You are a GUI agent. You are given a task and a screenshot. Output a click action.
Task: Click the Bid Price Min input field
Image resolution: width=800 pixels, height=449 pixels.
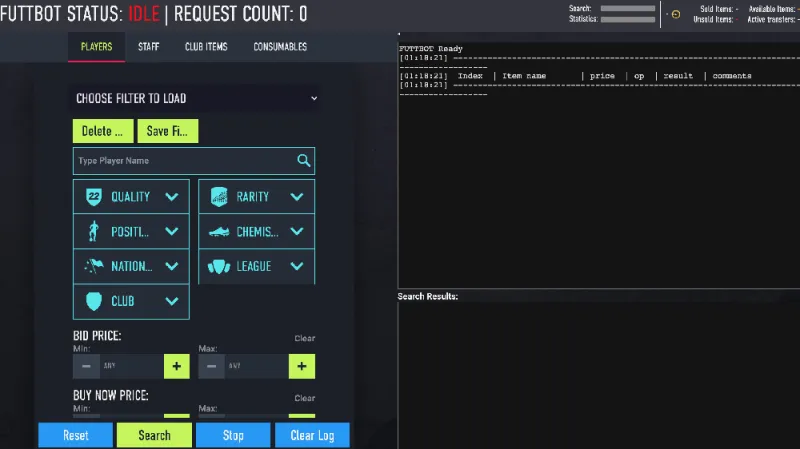[x=132, y=366]
